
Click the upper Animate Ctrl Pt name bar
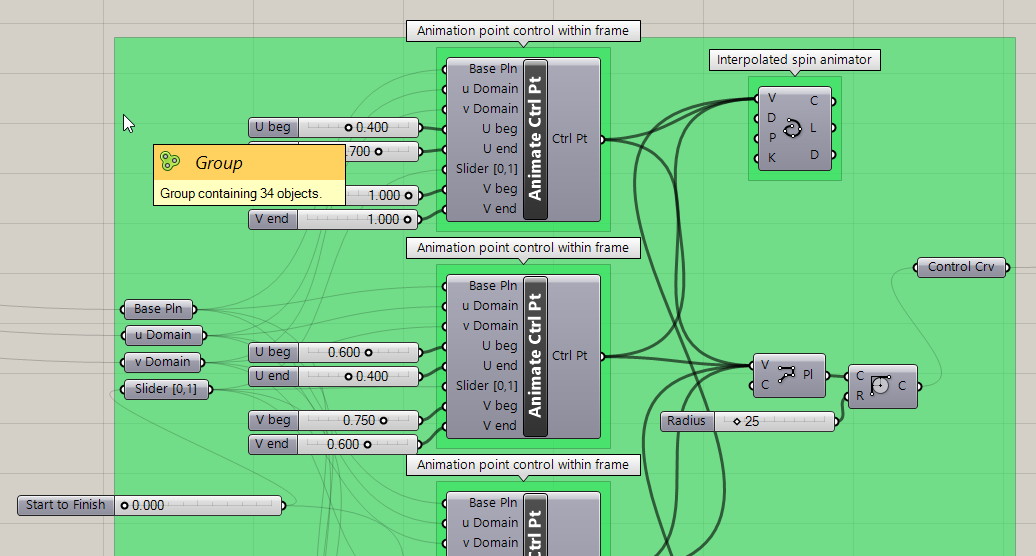pos(535,139)
